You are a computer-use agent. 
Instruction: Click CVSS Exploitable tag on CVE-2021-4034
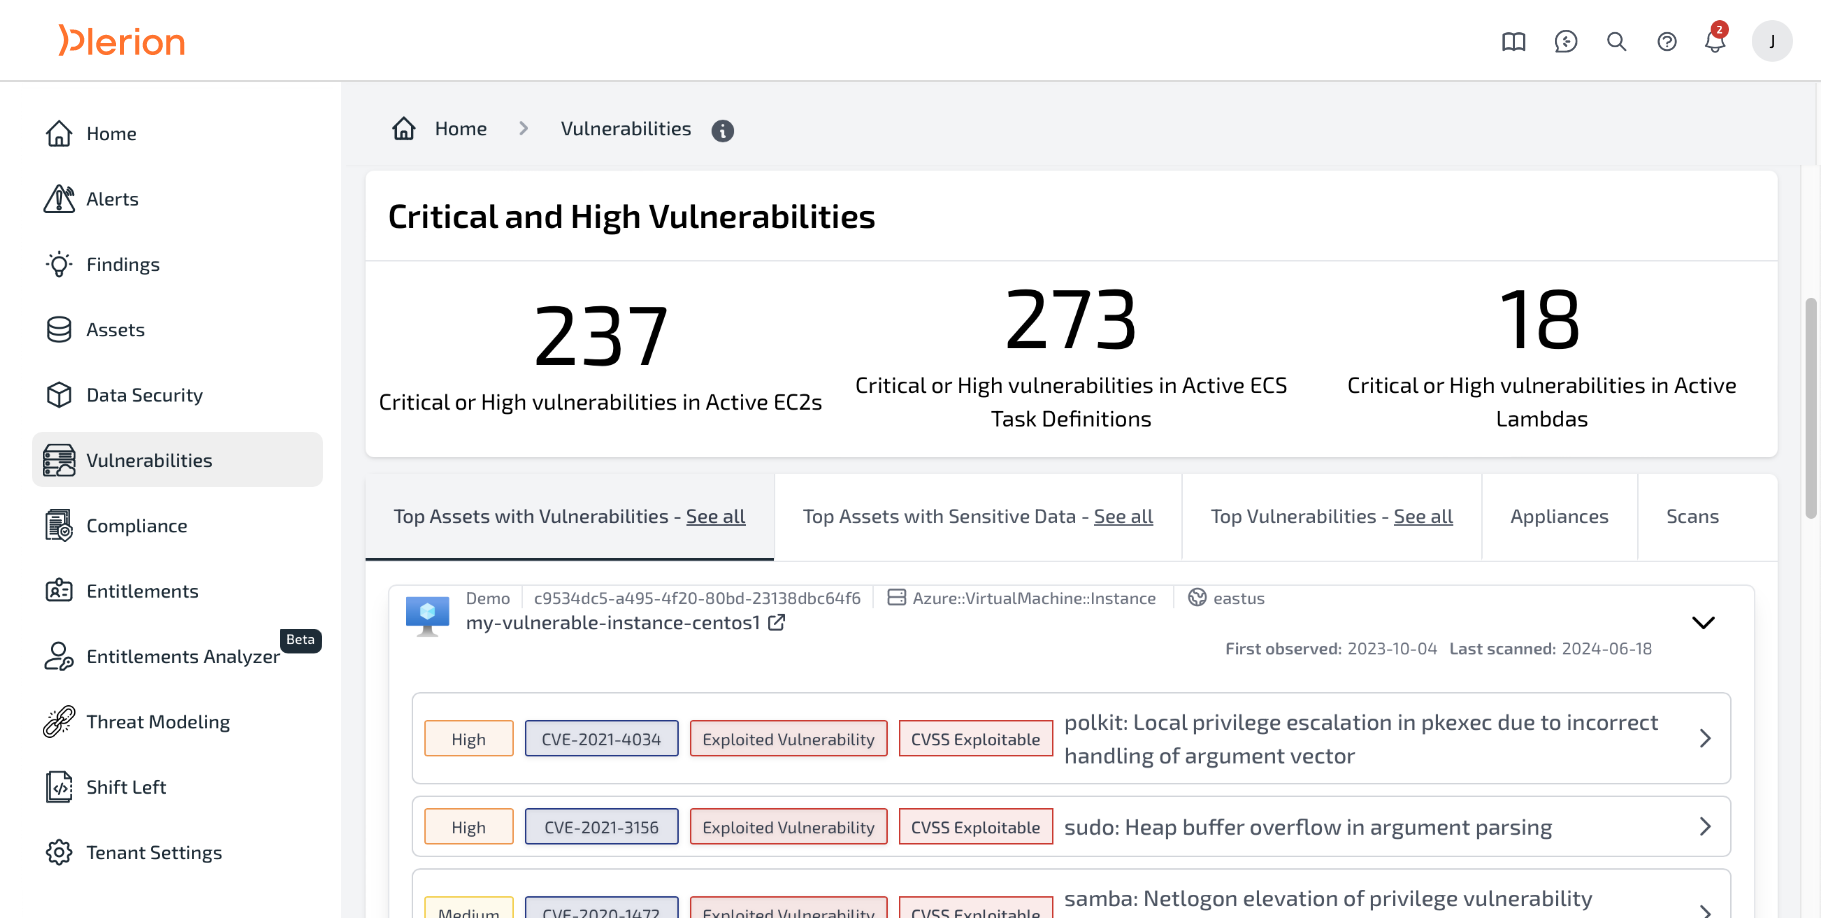click(x=976, y=739)
